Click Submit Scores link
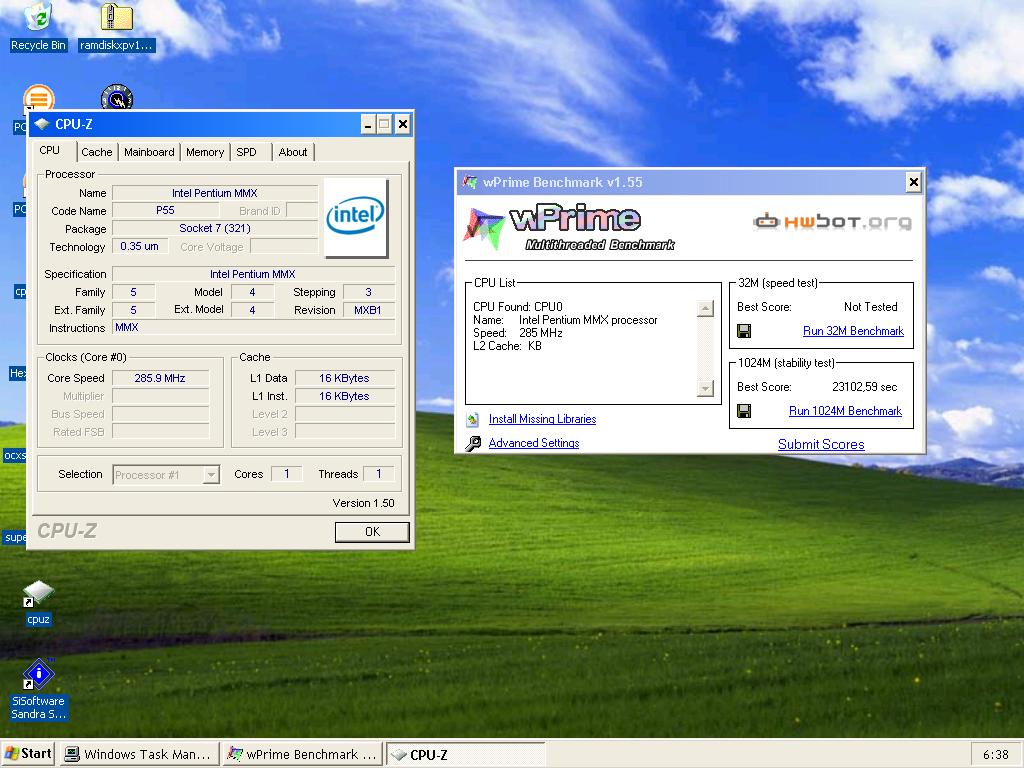This screenshot has width=1024, height=768. pos(821,444)
